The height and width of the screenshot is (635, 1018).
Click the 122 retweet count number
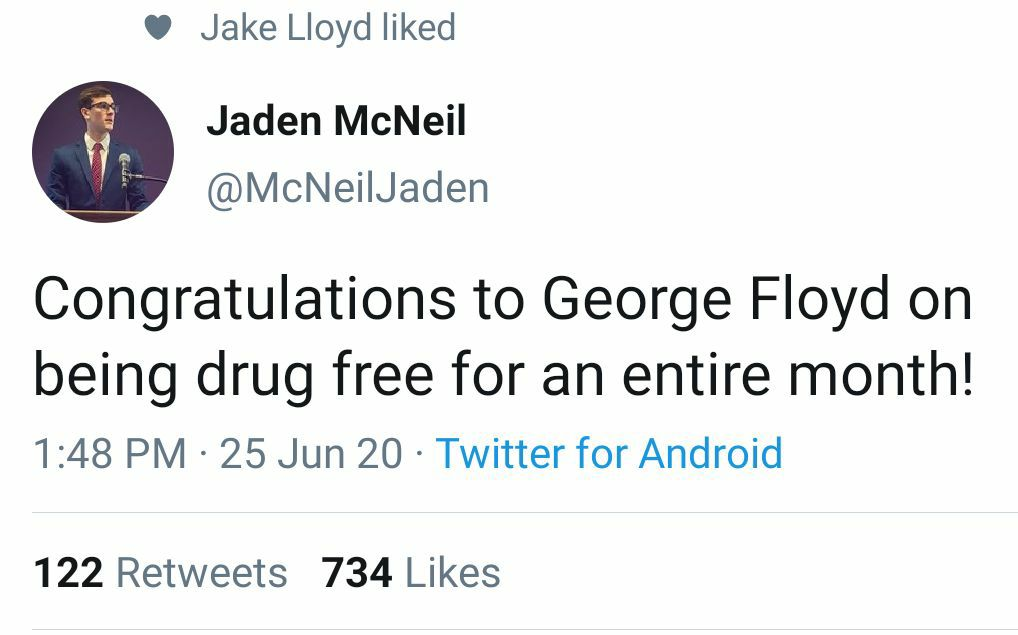[x=68, y=574]
